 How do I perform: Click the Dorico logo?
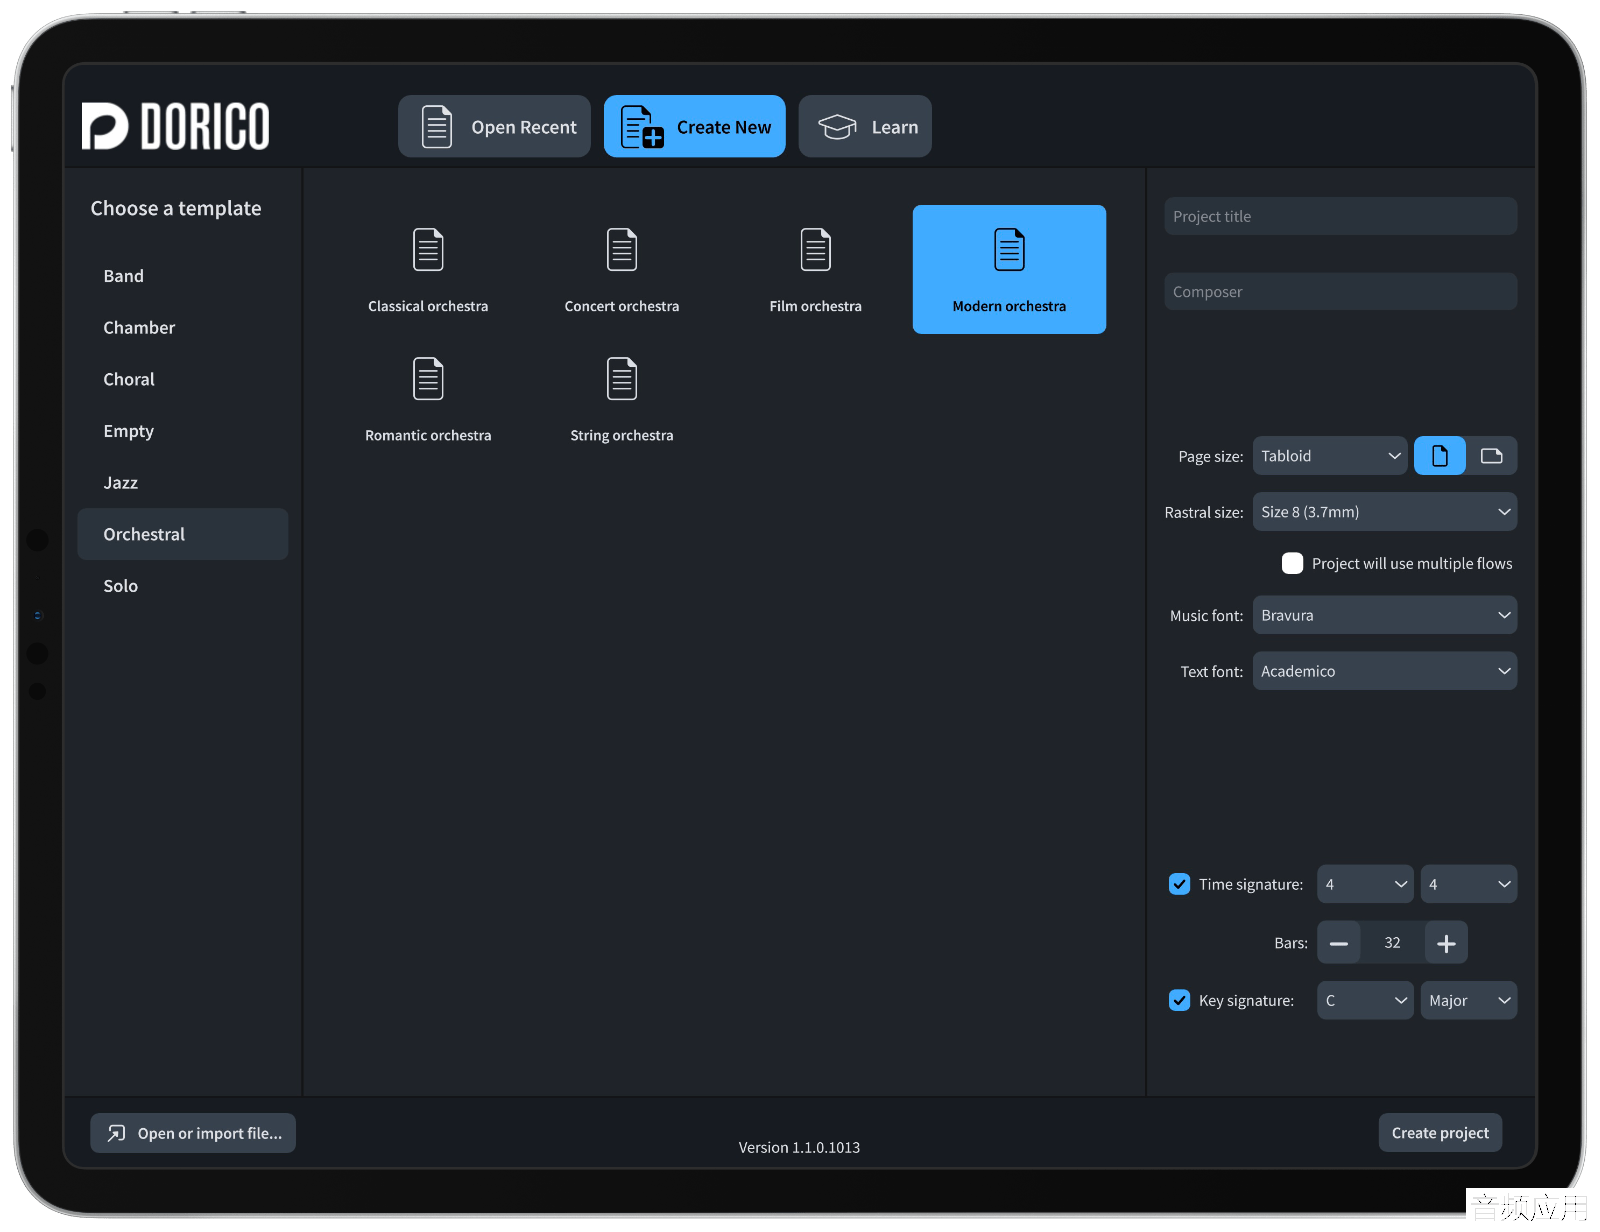point(176,126)
